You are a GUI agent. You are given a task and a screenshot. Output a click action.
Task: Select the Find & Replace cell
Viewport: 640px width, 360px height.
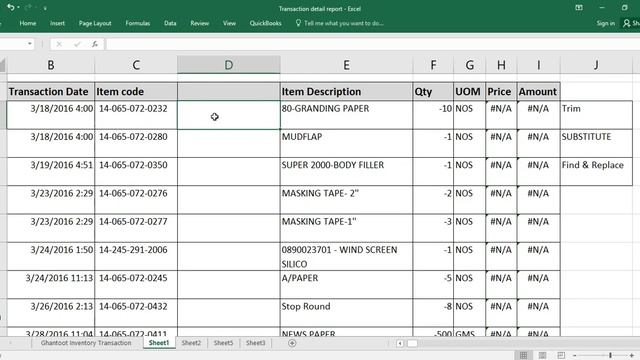click(596, 171)
